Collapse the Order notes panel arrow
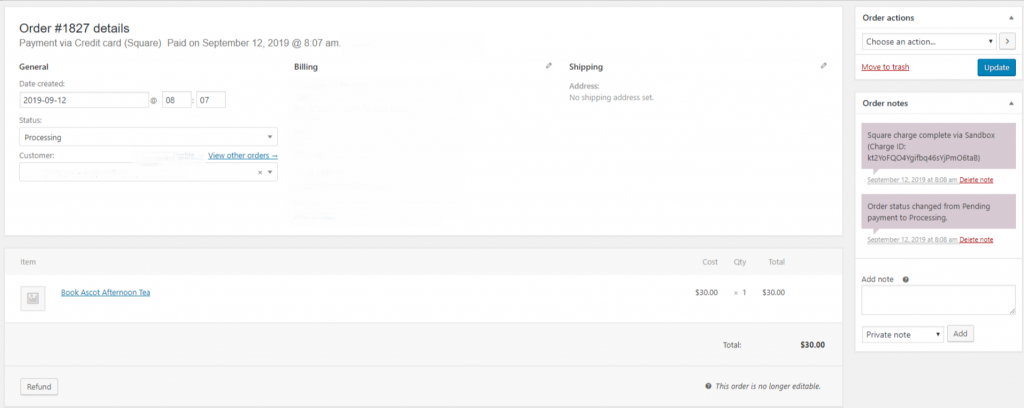 (1011, 103)
